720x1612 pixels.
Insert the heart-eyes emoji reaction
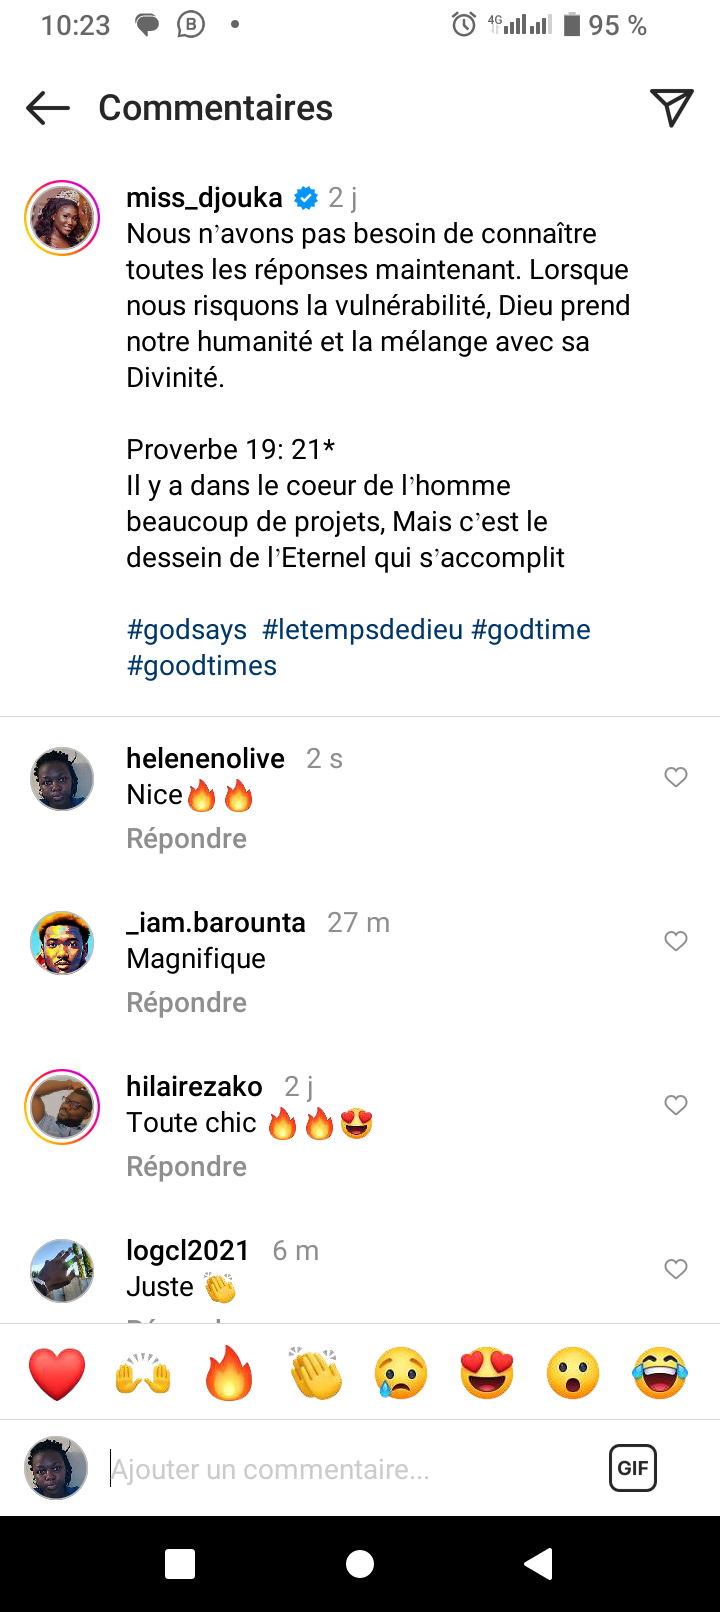tap(487, 1373)
